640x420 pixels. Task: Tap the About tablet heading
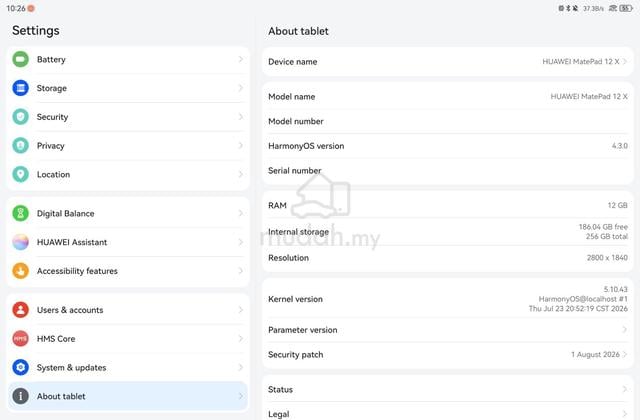tap(298, 31)
